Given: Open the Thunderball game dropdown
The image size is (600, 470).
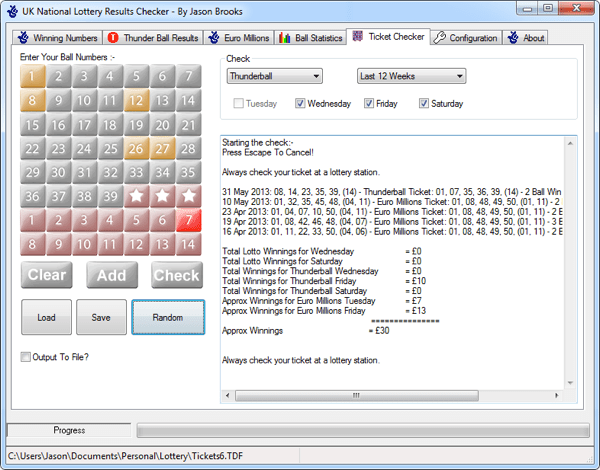Looking at the screenshot, I should click(275, 76).
